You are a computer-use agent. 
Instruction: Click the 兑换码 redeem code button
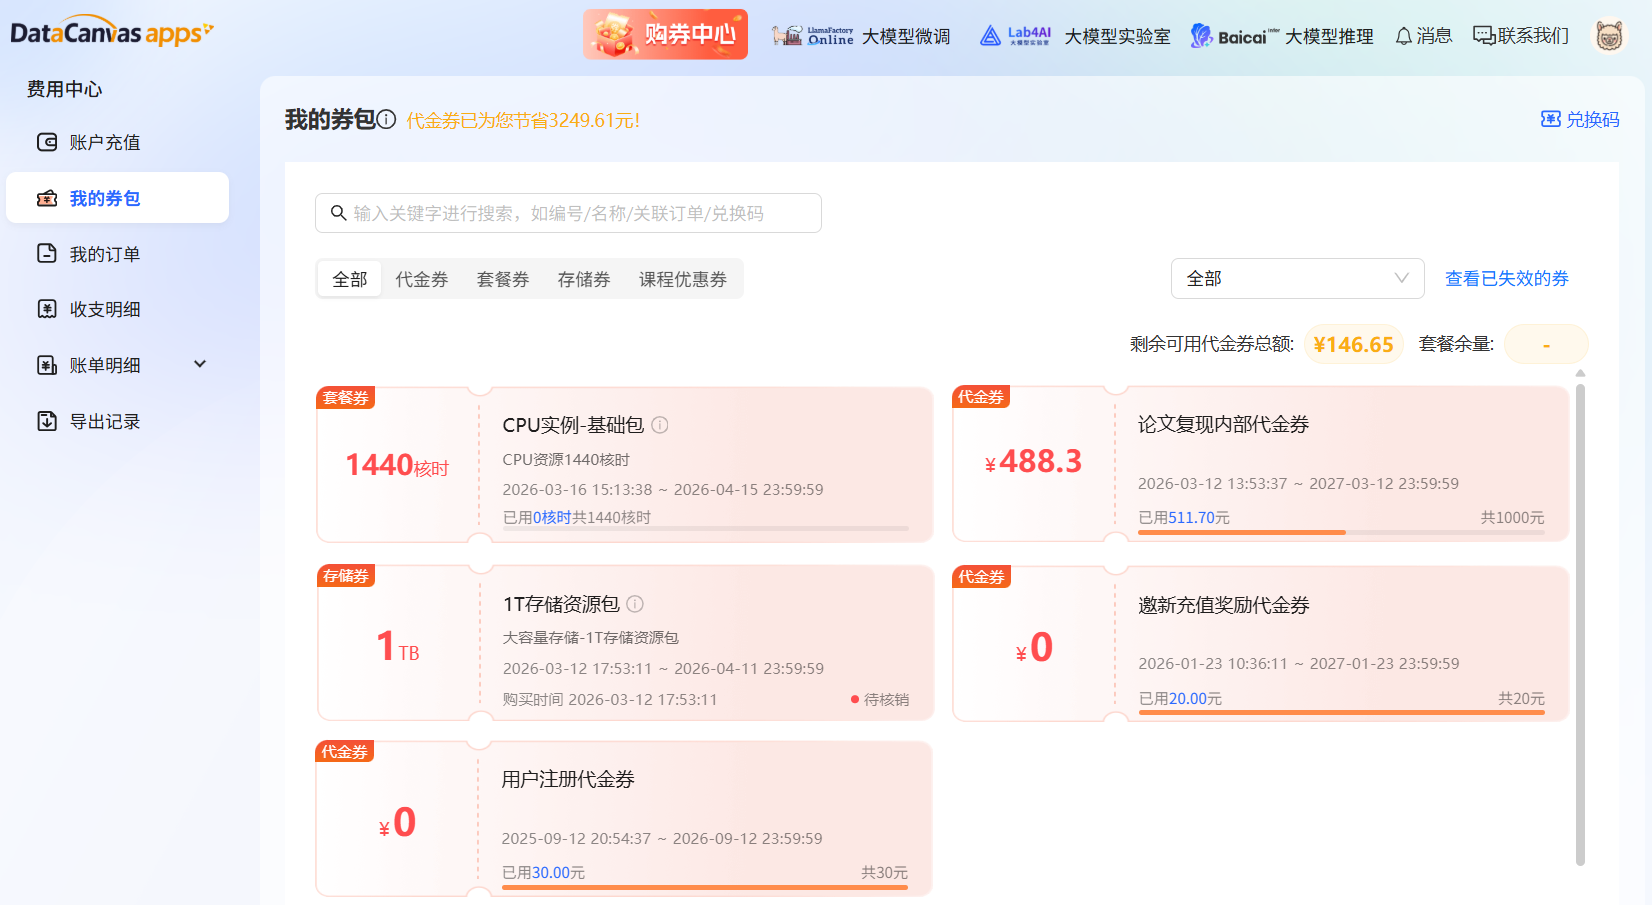point(1578,119)
